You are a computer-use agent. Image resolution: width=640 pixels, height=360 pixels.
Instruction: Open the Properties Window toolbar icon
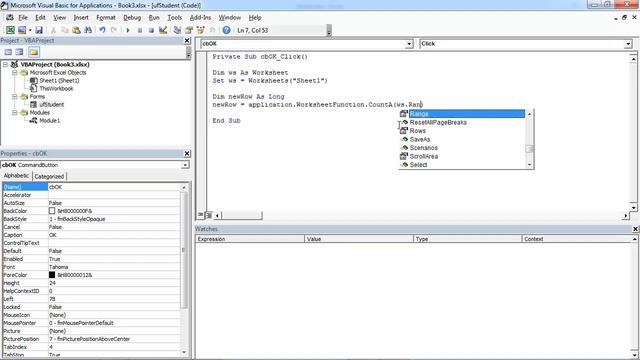[x=189, y=30]
